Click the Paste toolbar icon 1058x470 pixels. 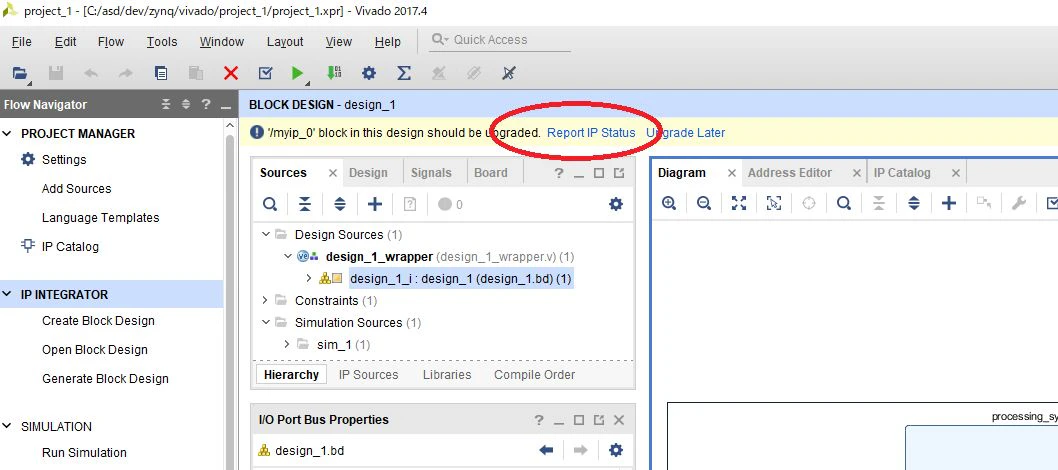[x=196, y=73]
